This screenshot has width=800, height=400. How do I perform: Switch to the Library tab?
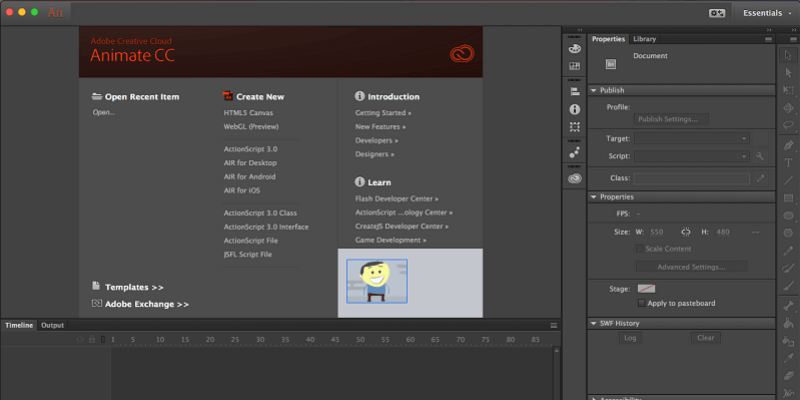644,39
